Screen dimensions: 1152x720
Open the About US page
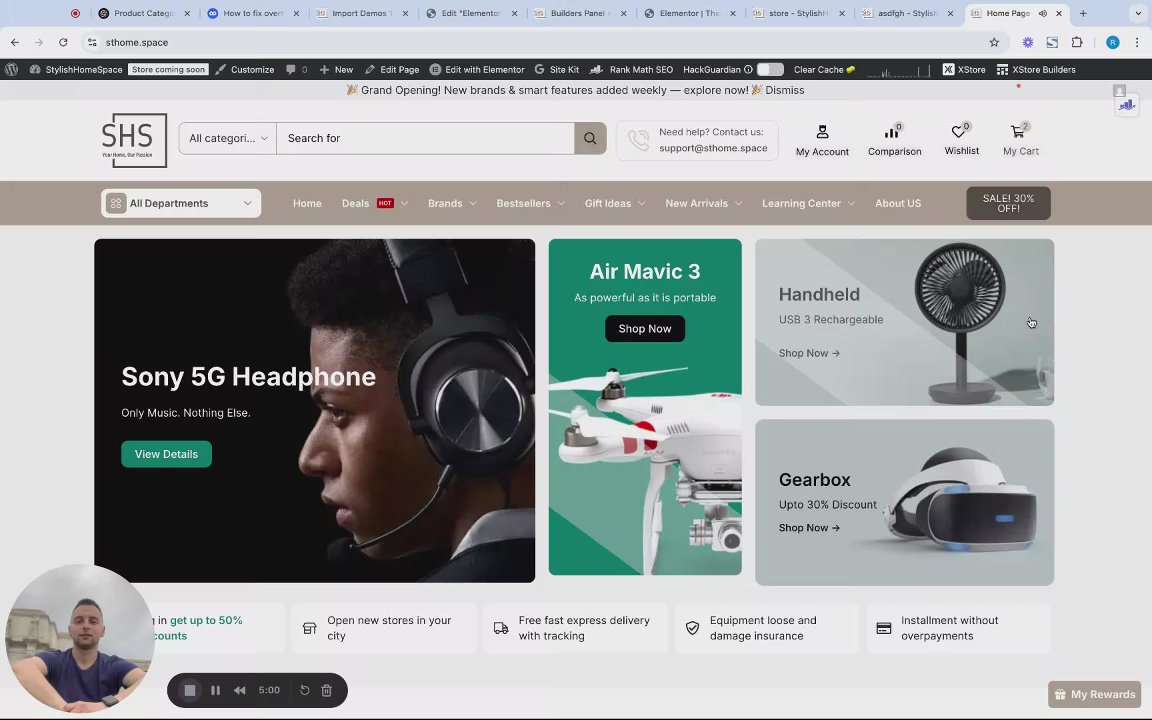click(898, 204)
